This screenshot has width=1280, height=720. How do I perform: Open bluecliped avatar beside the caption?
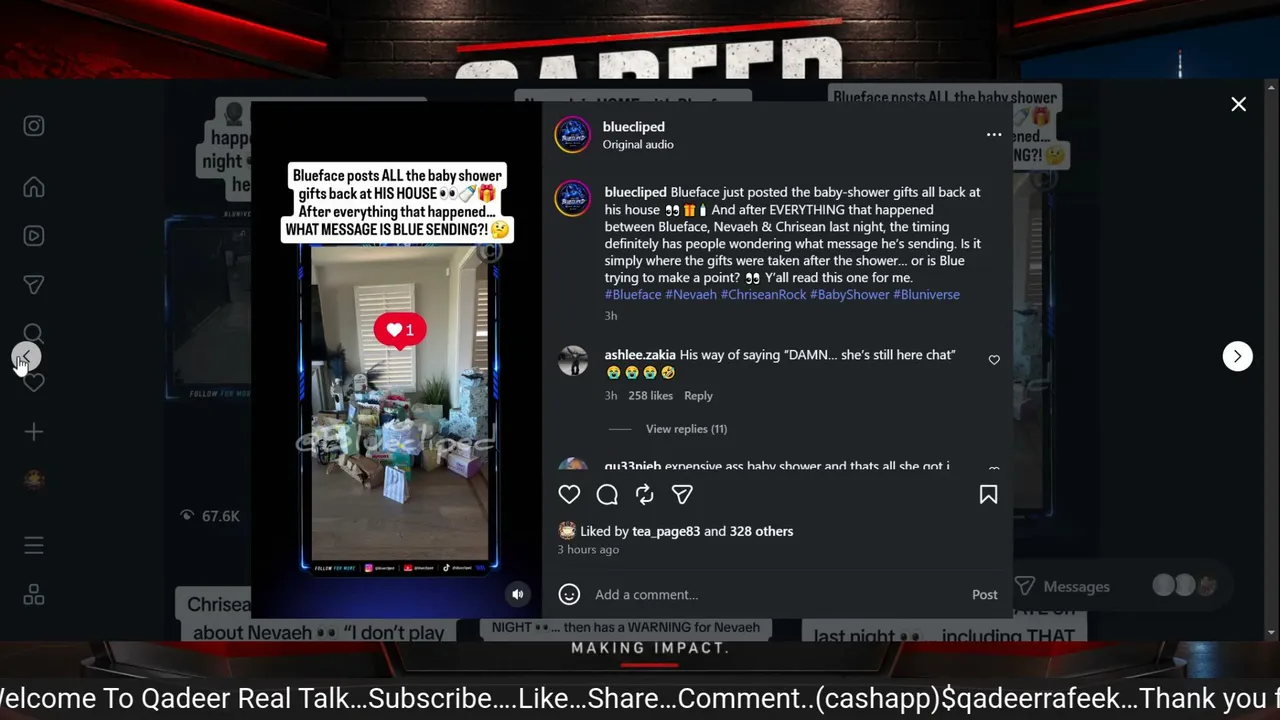tap(573, 198)
